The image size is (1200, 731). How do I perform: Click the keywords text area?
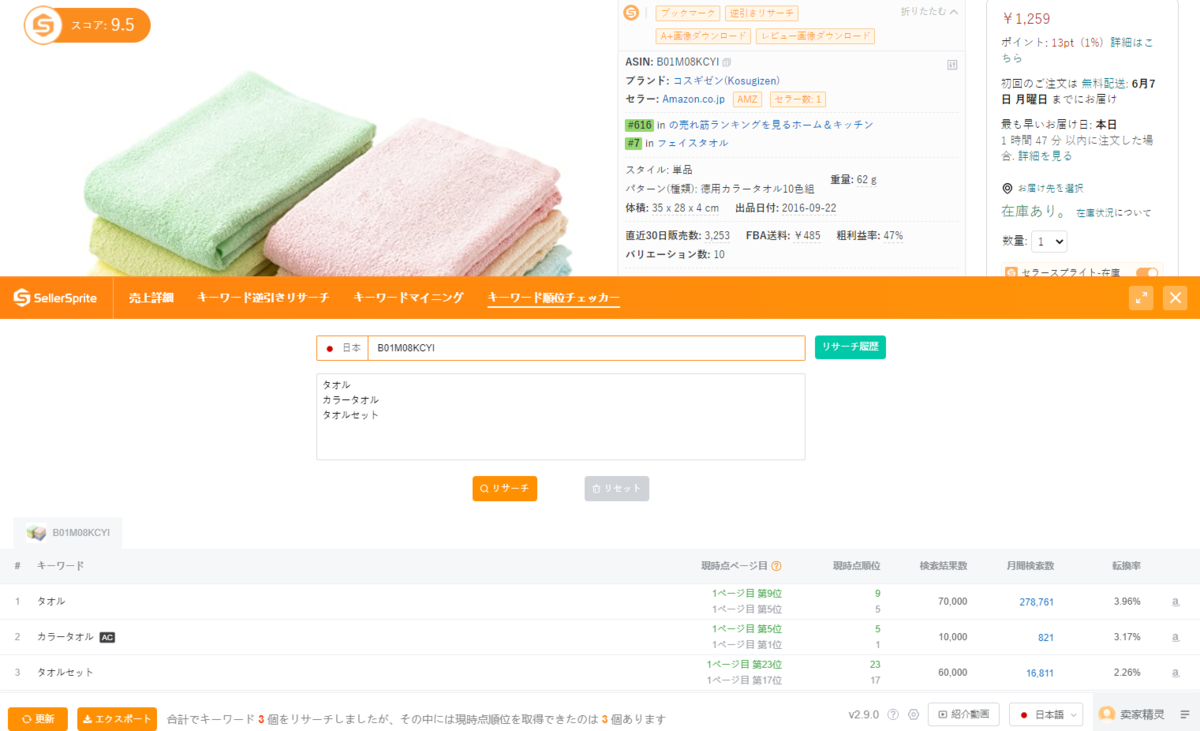(560, 417)
